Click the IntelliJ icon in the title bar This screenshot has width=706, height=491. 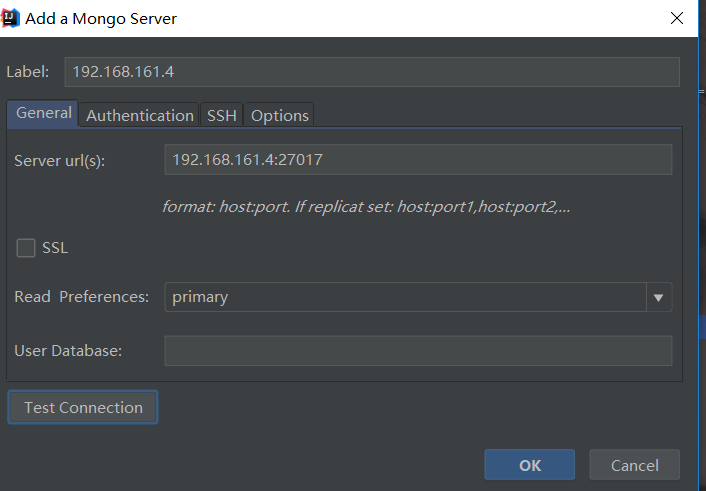(14, 18)
